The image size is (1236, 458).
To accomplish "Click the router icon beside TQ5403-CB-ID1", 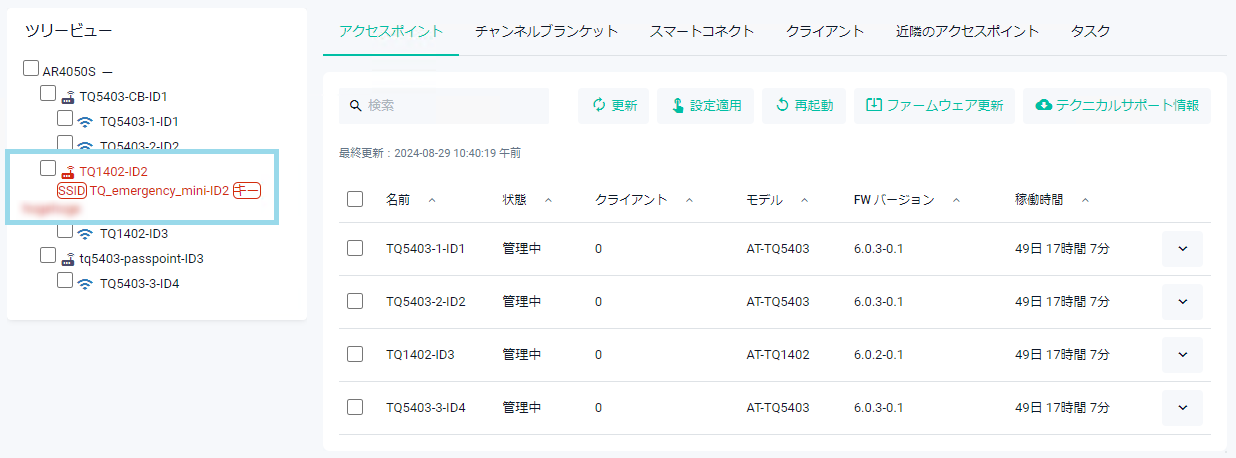I will [68, 97].
